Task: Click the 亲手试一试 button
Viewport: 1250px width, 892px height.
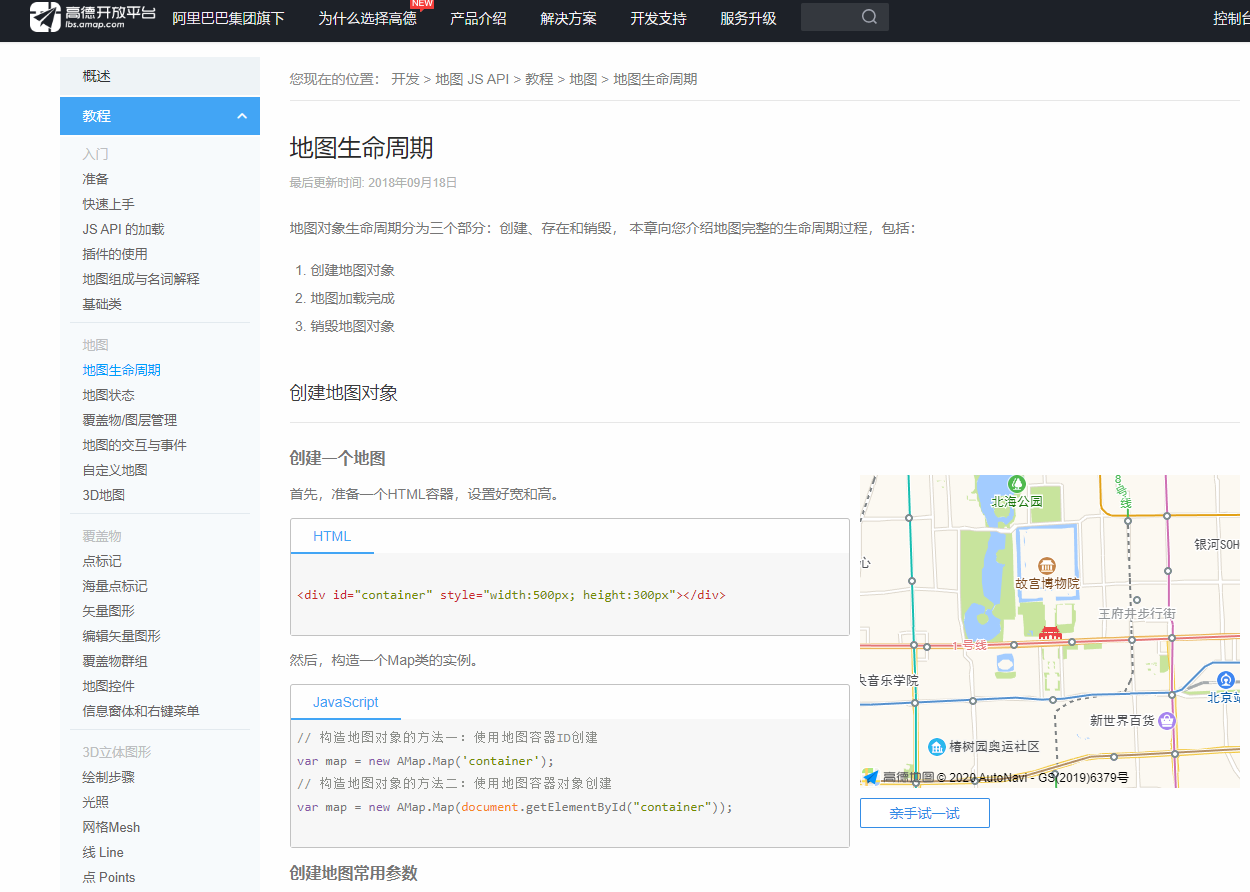Action: tap(924, 813)
